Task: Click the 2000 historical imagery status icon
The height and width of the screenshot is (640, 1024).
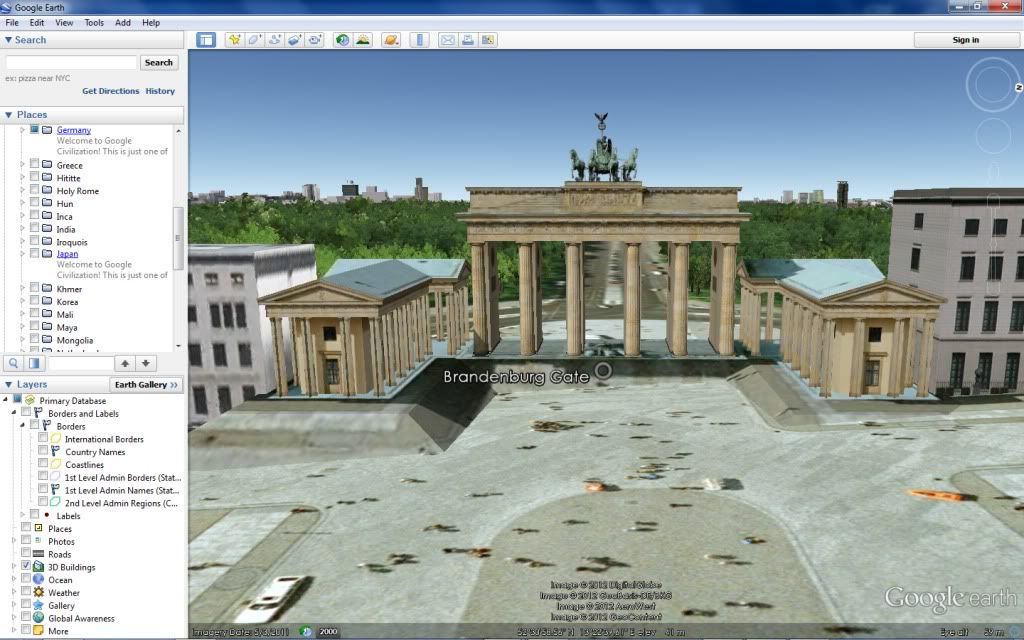Action: [305, 632]
